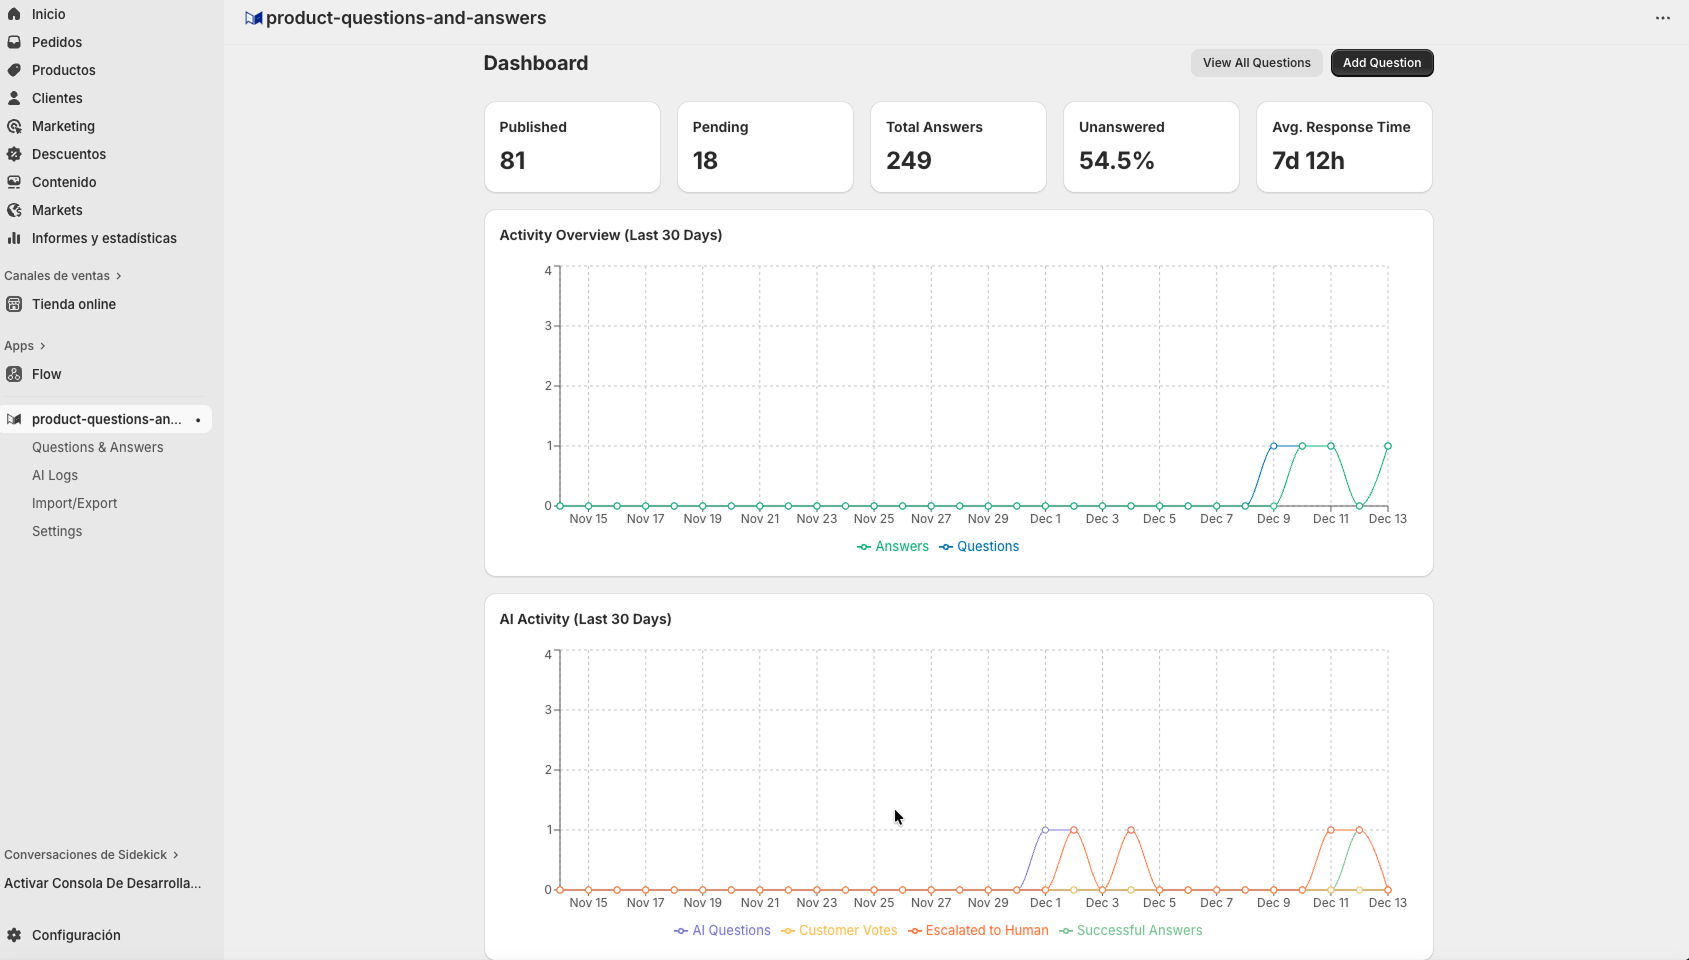Expand the Apps section chevron
The image size is (1689, 960).
pyautogui.click(x=42, y=346)
